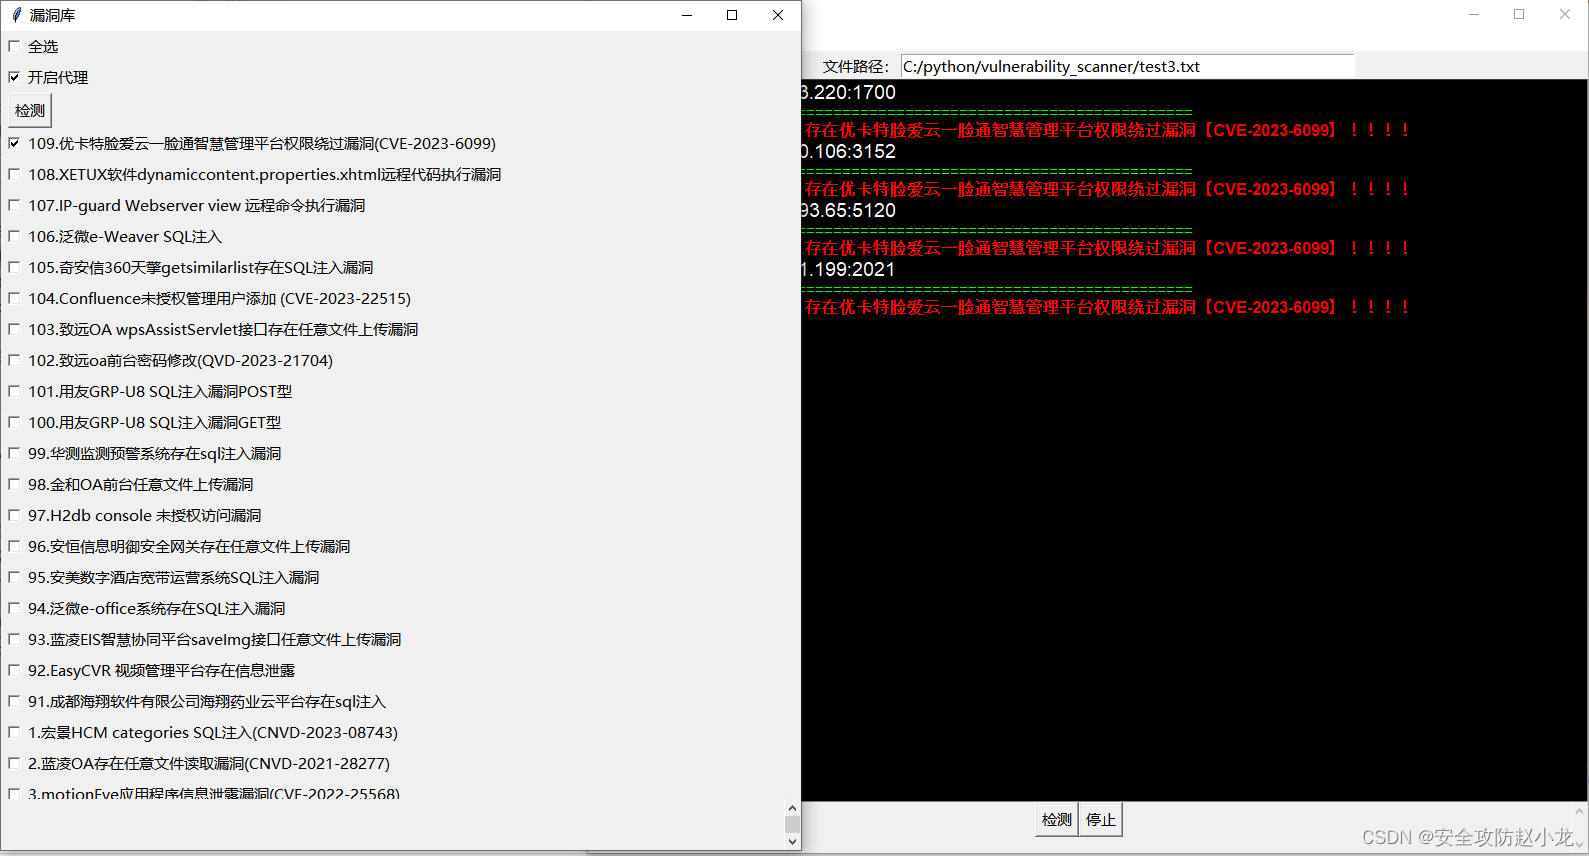Image resolution: width=1589 pixels, height=856 pixels.
Task: Check item 1 宏景HCM categories SQL注入
Action: 14,732
